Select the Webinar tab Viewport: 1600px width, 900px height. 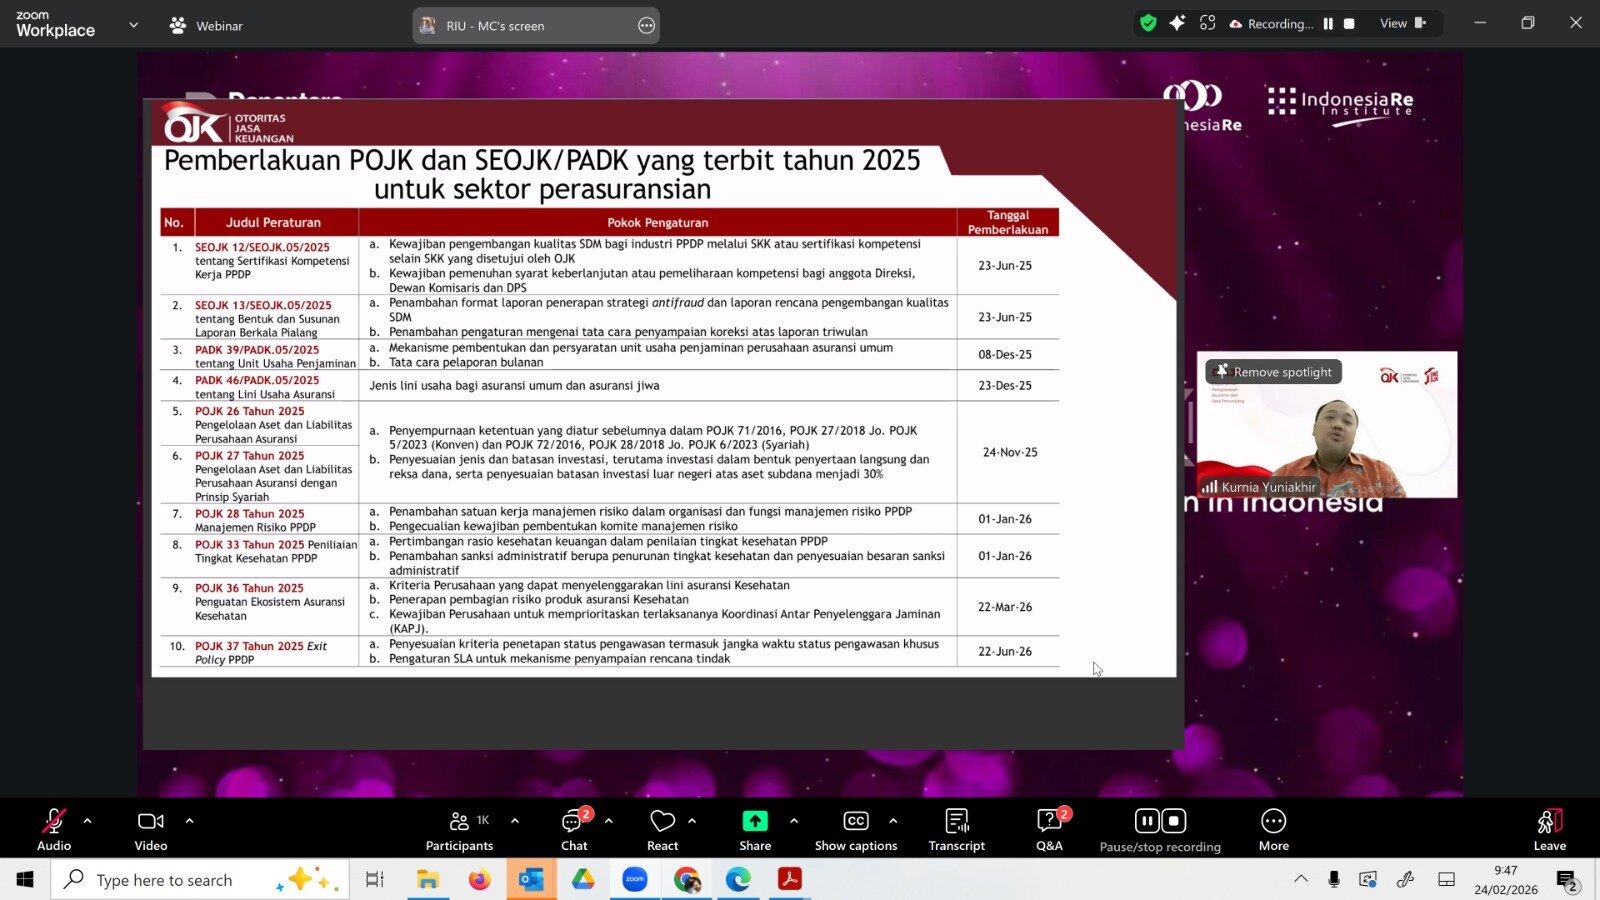[x=207, y=26]
